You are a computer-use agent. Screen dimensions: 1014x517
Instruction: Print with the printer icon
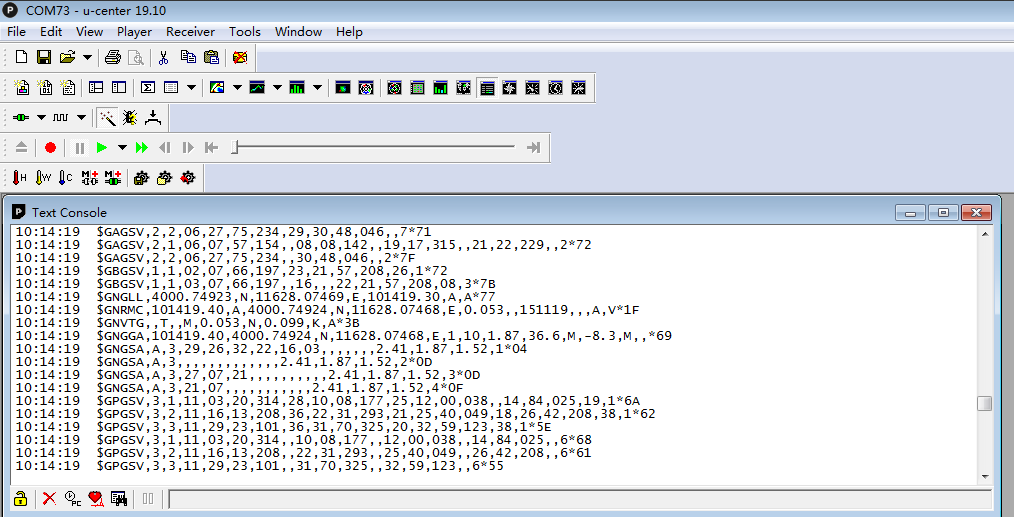[113, 57]
